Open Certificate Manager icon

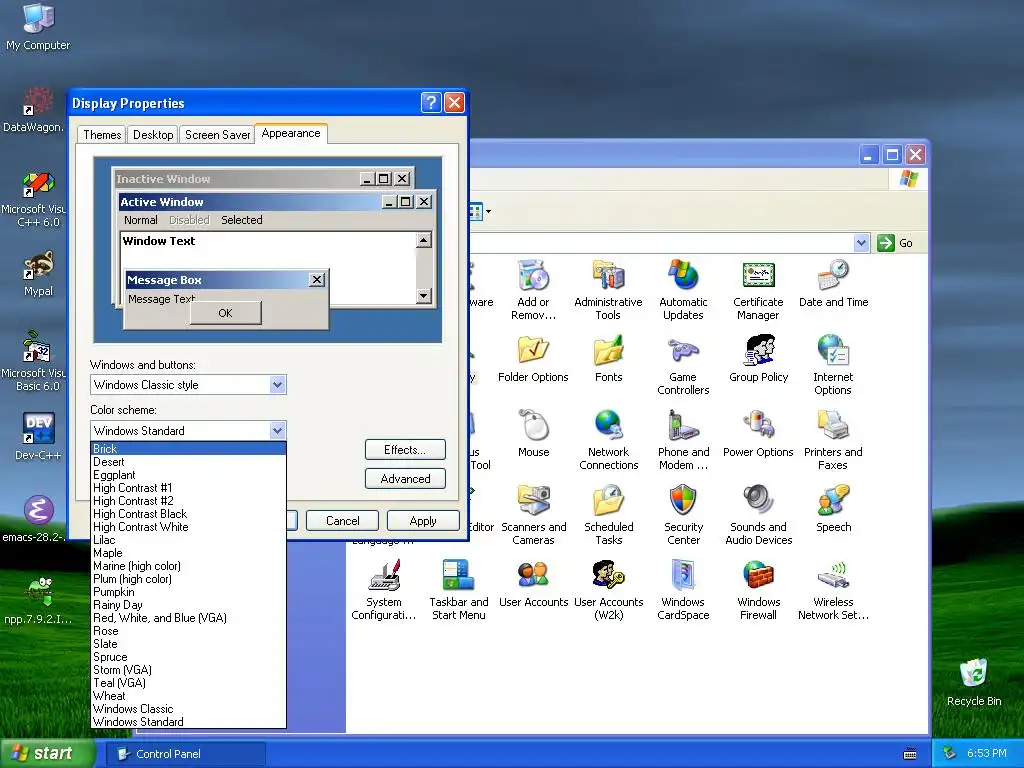pos(758,289)
